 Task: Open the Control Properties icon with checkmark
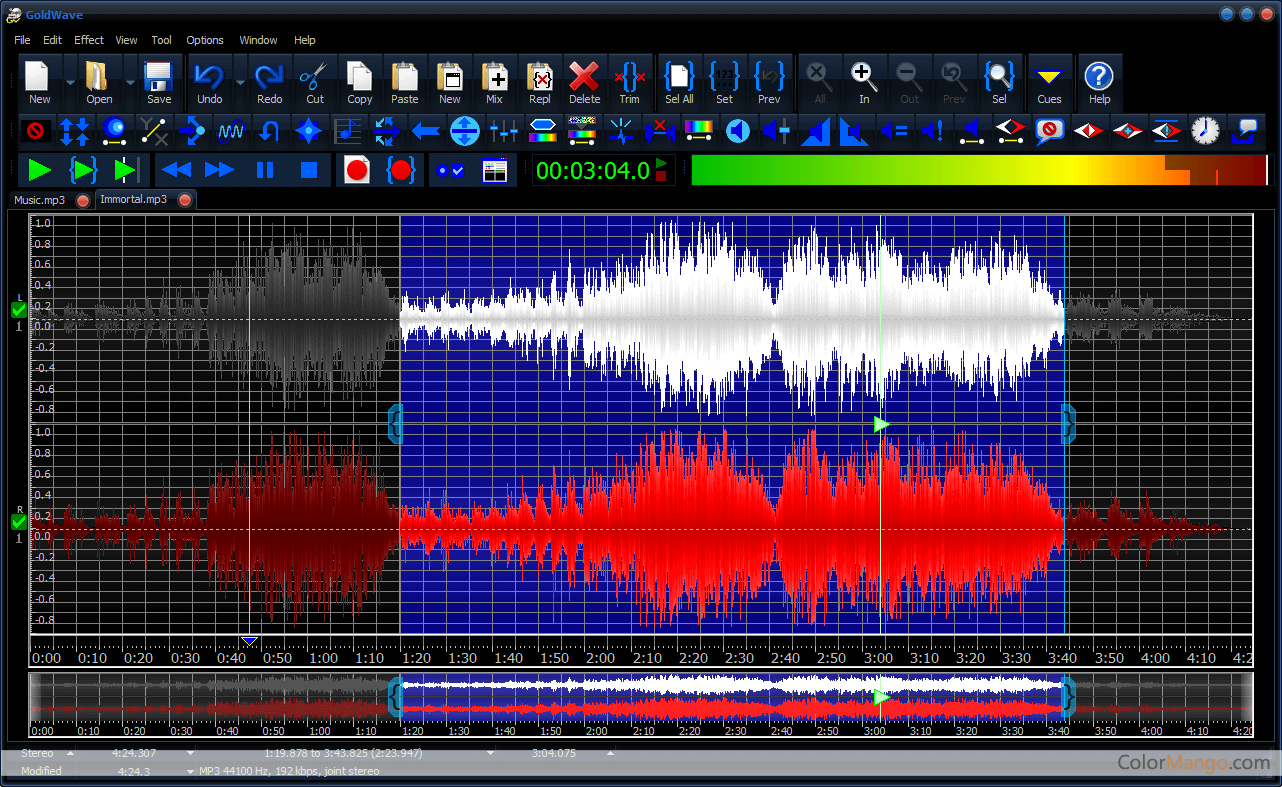point(449,171)
